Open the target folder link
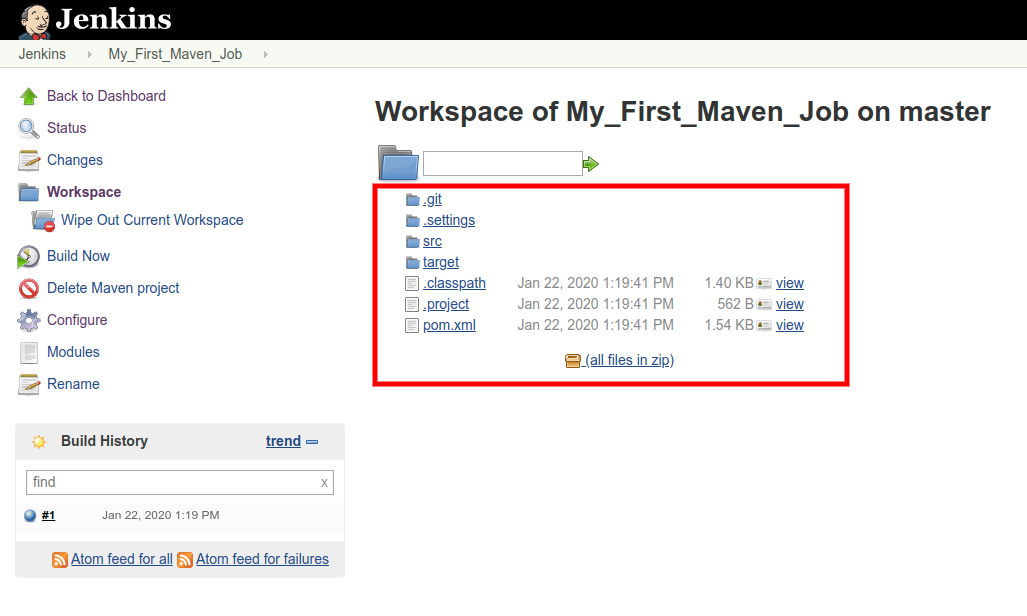This screenshot has width=1027, height=616. [441, 263]
